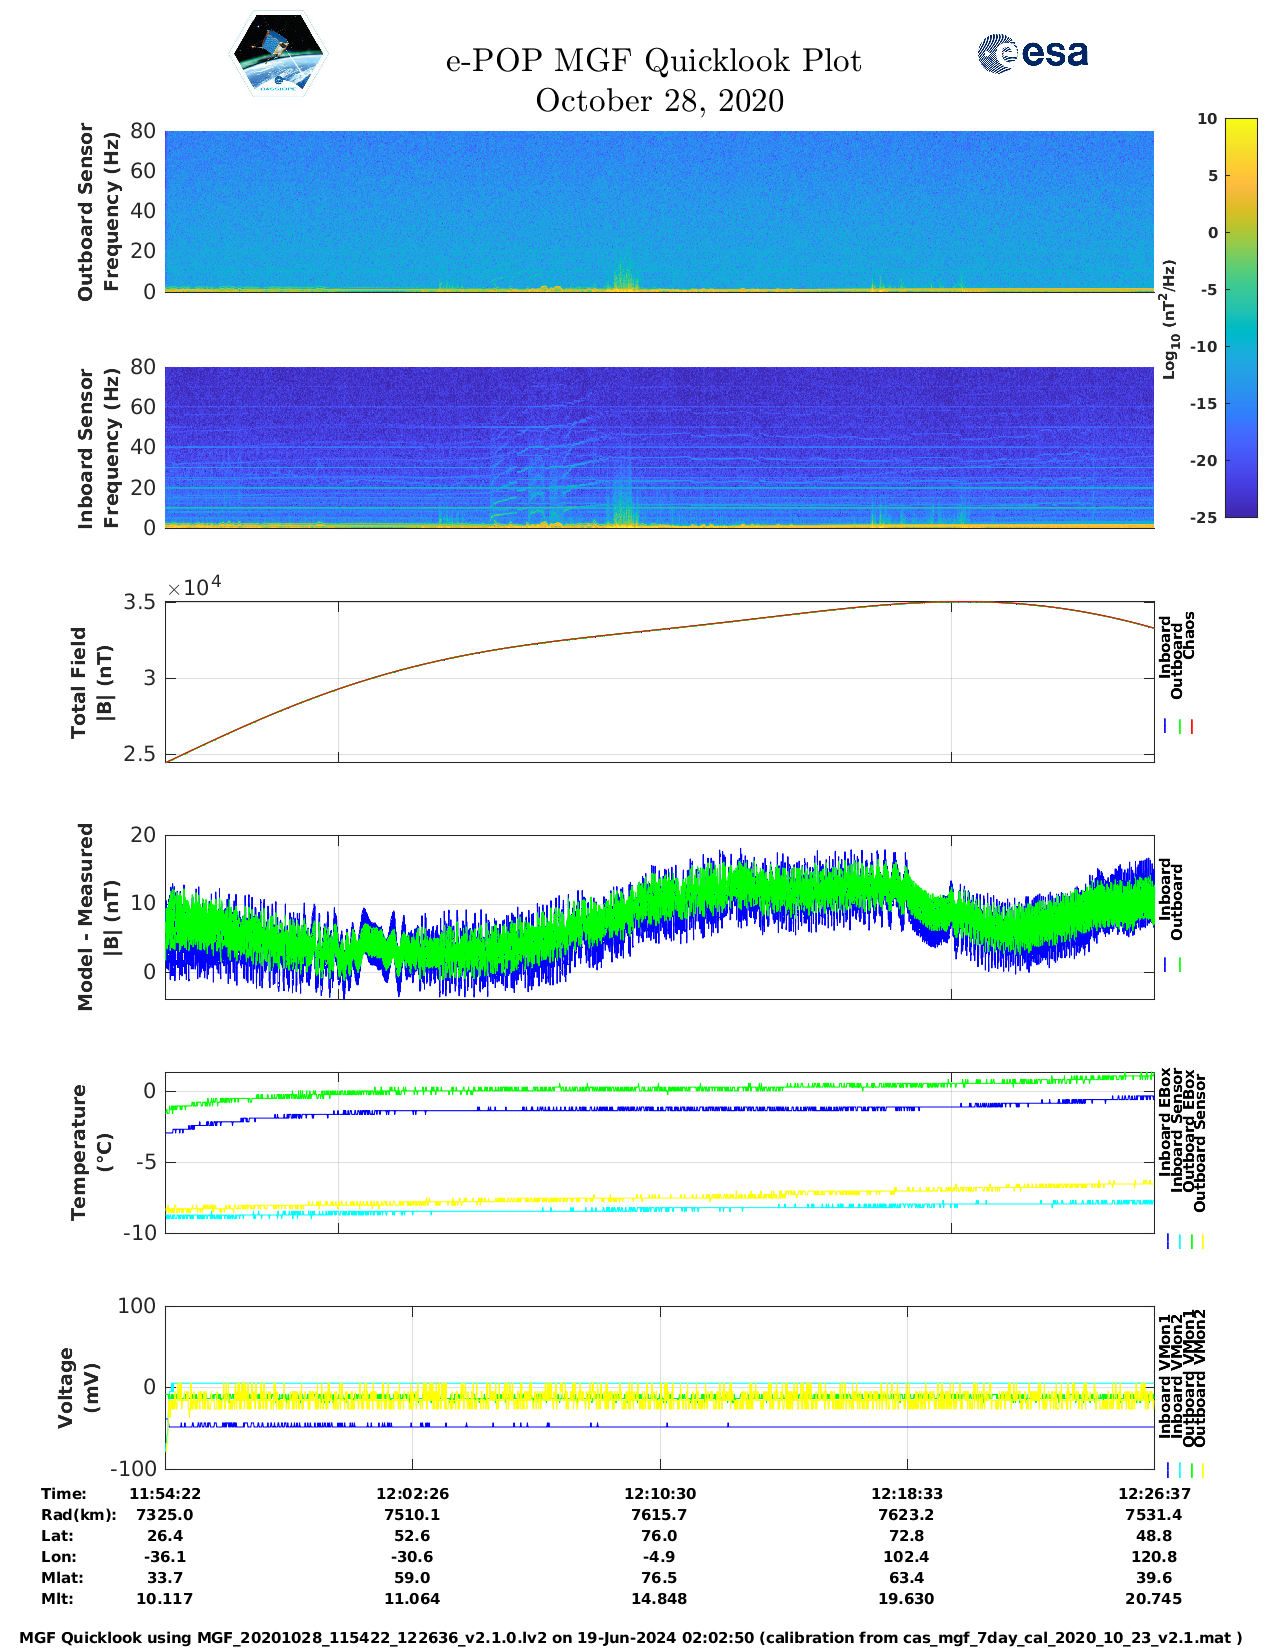The height and width of the screenshot is (1650, 1275).
Task: Click the e-POP MGF Quicklook Plot title
Action: (653, 61)
